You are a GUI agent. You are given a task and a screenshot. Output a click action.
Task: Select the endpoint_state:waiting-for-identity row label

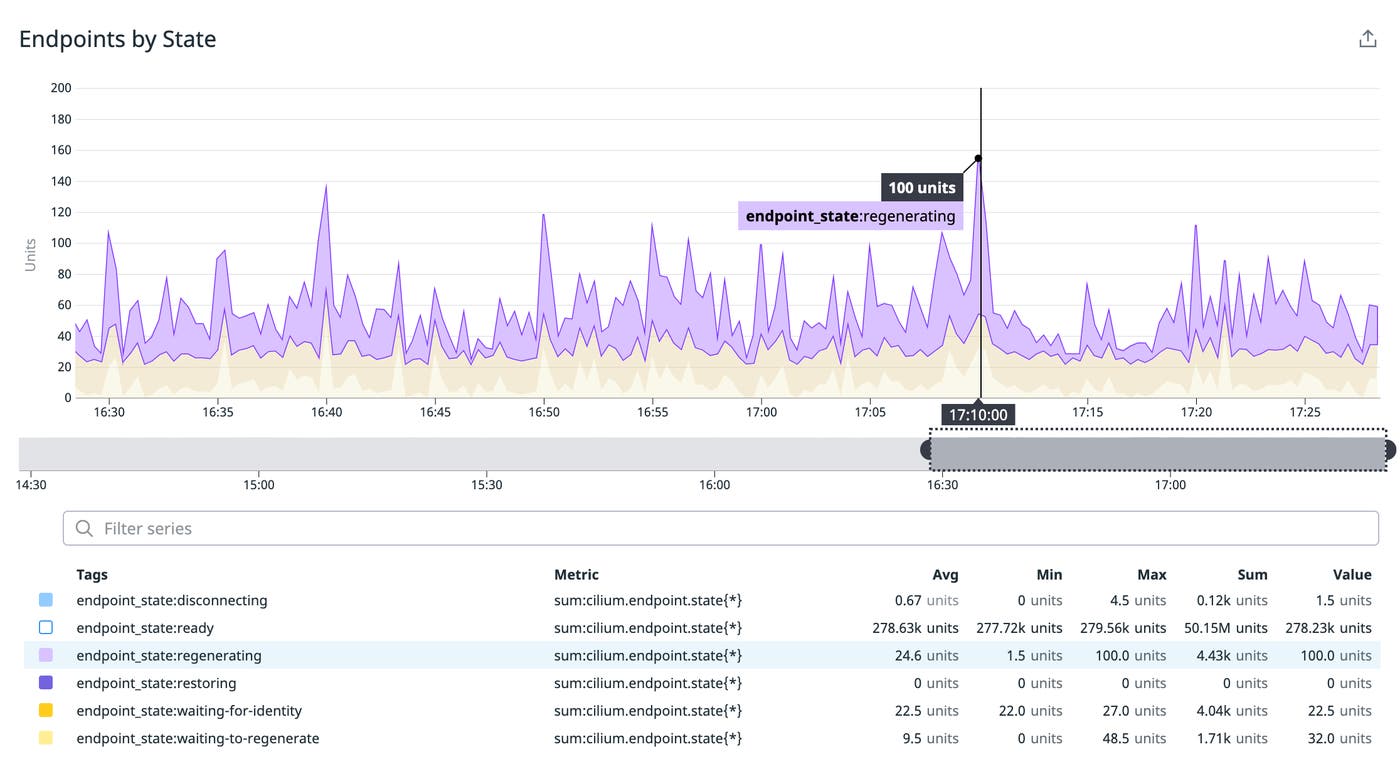pos(189,711)
